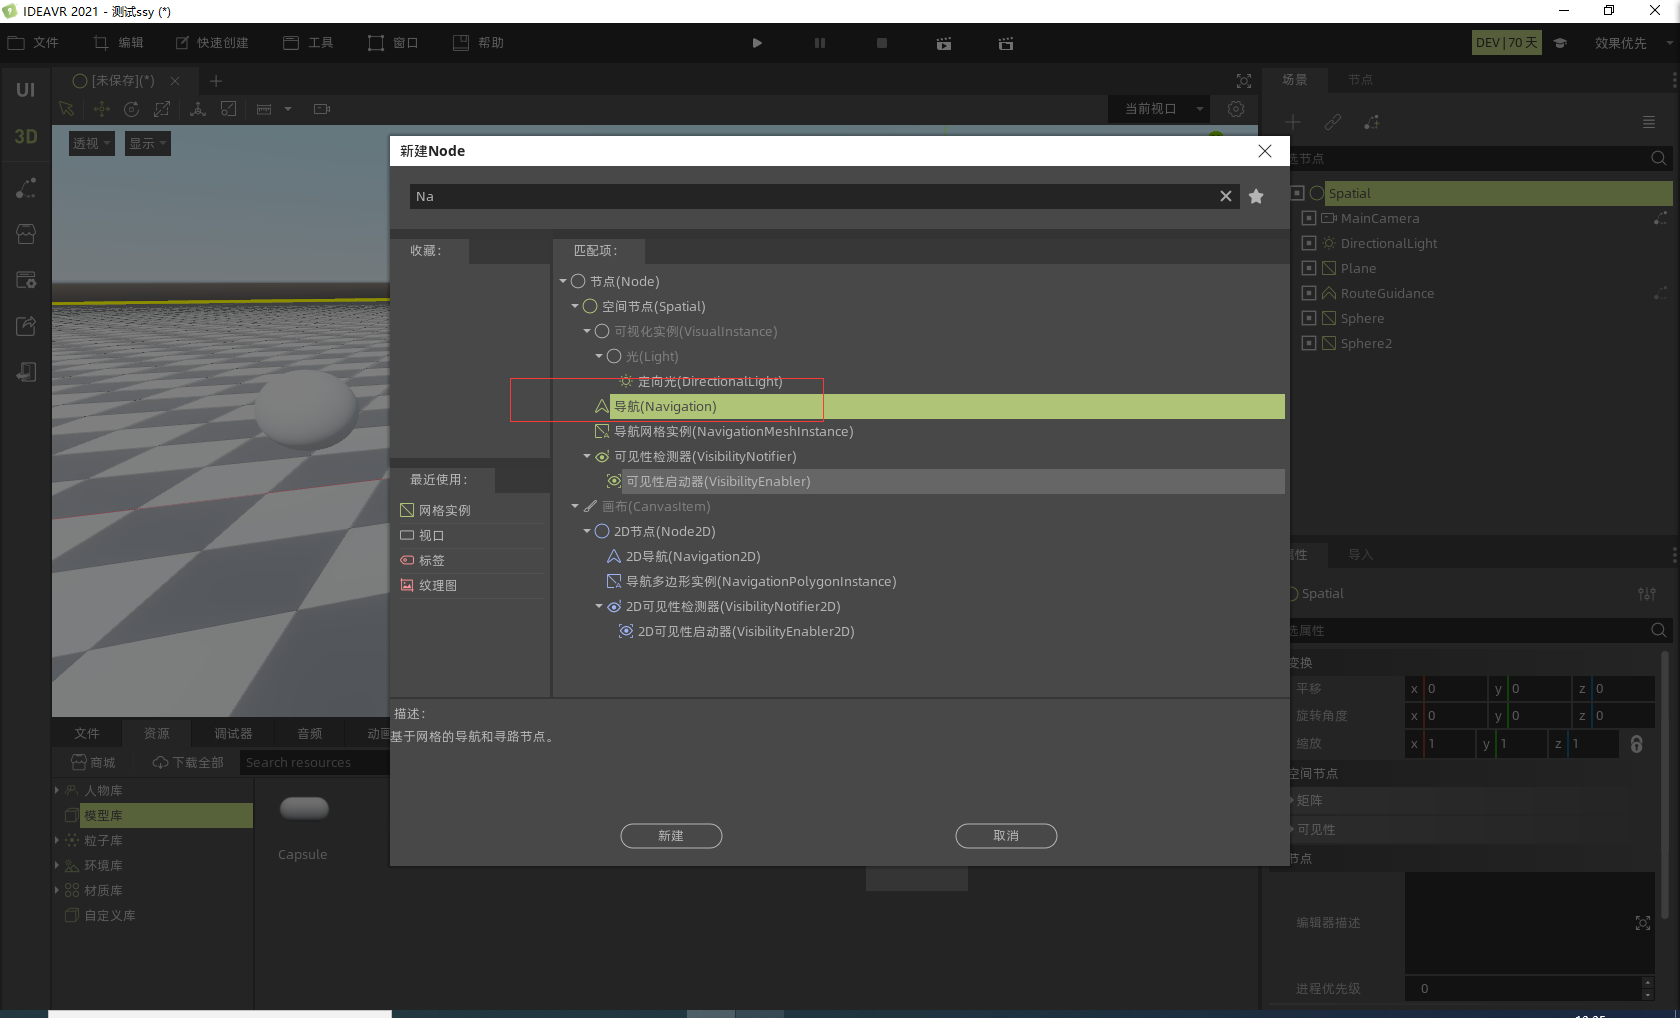Switch to 调试器 tab
Screen dimensions: 1680x1018
tap(233, 733)
